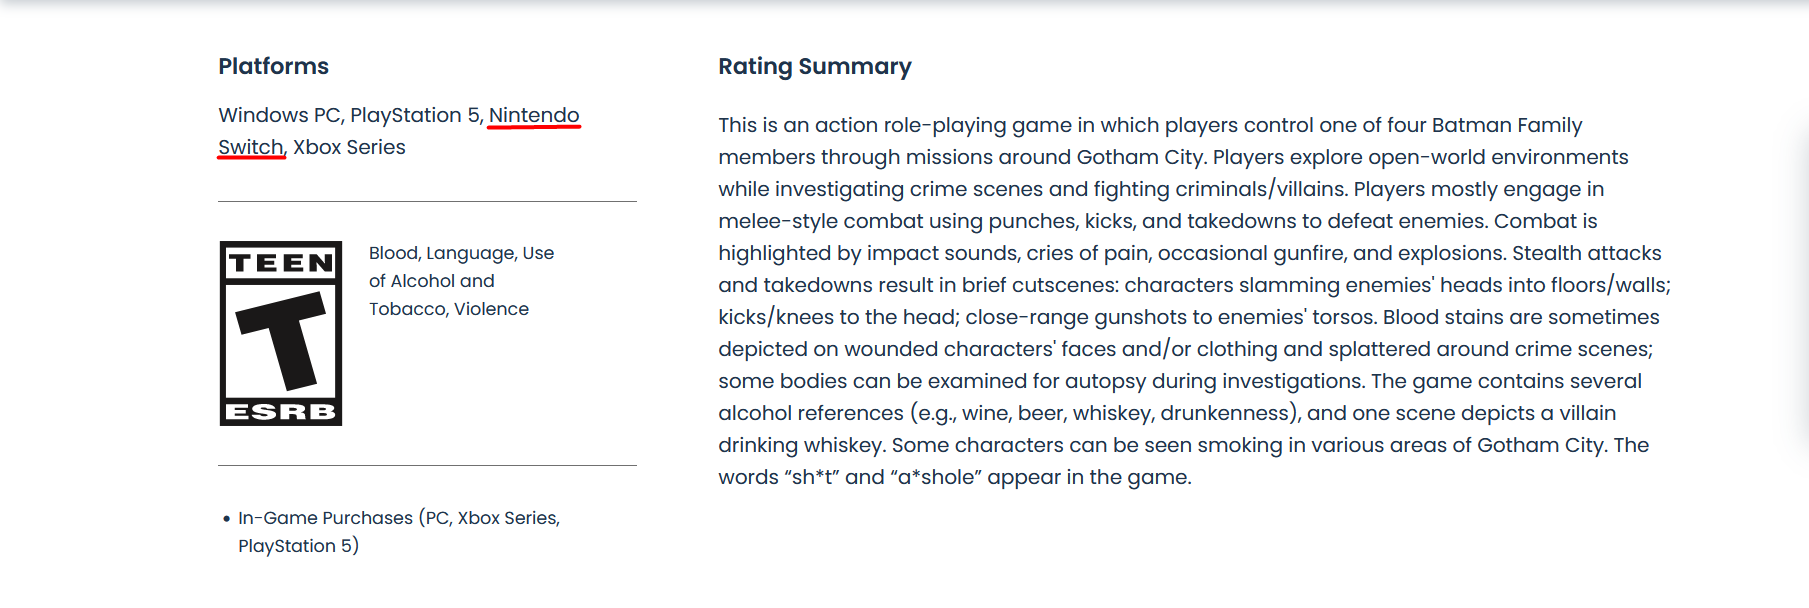Click the words Gotham City in second line
Screen dimensions: 1809x608
[1140, 157]
